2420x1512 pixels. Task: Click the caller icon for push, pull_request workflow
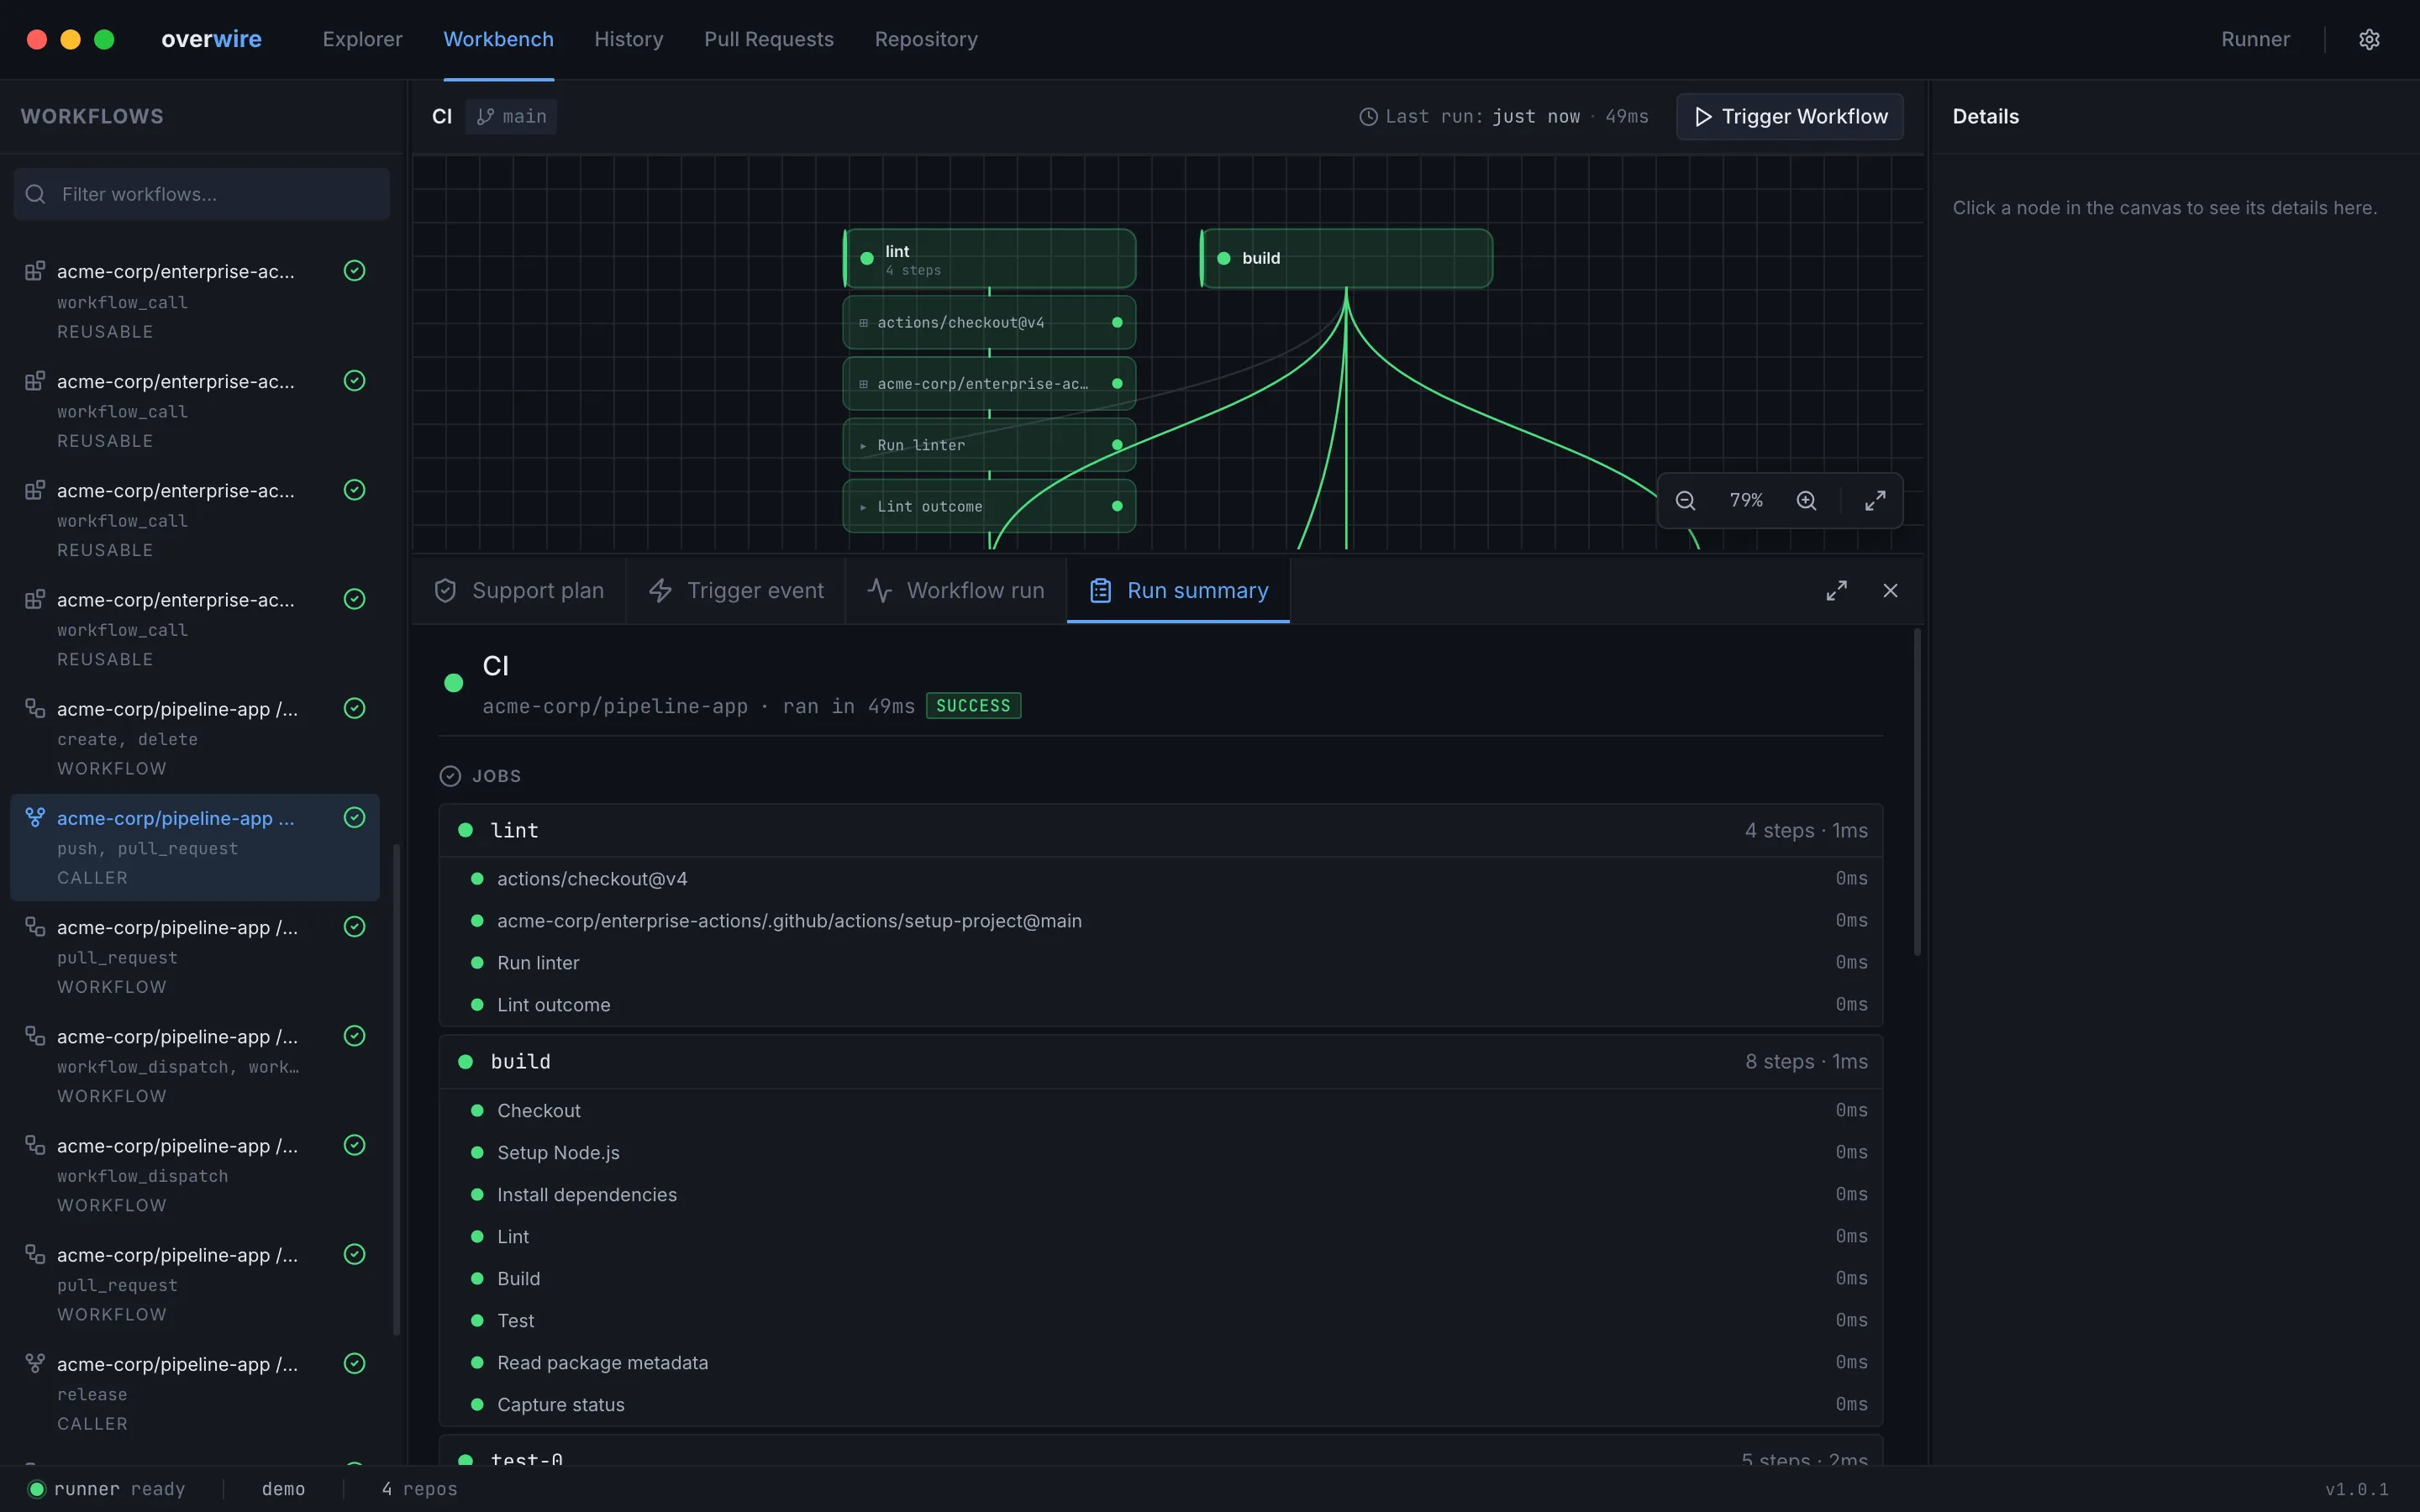(x=35, y=818)
